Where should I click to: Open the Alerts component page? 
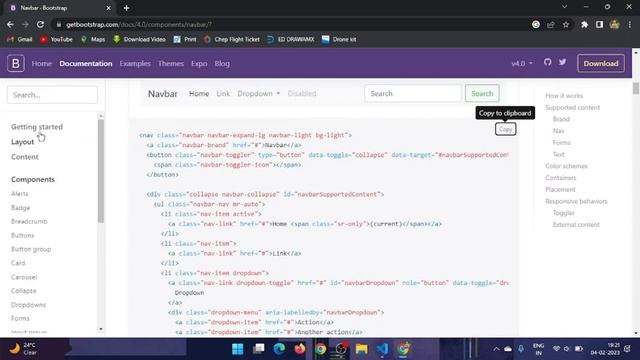click(20, 194)
